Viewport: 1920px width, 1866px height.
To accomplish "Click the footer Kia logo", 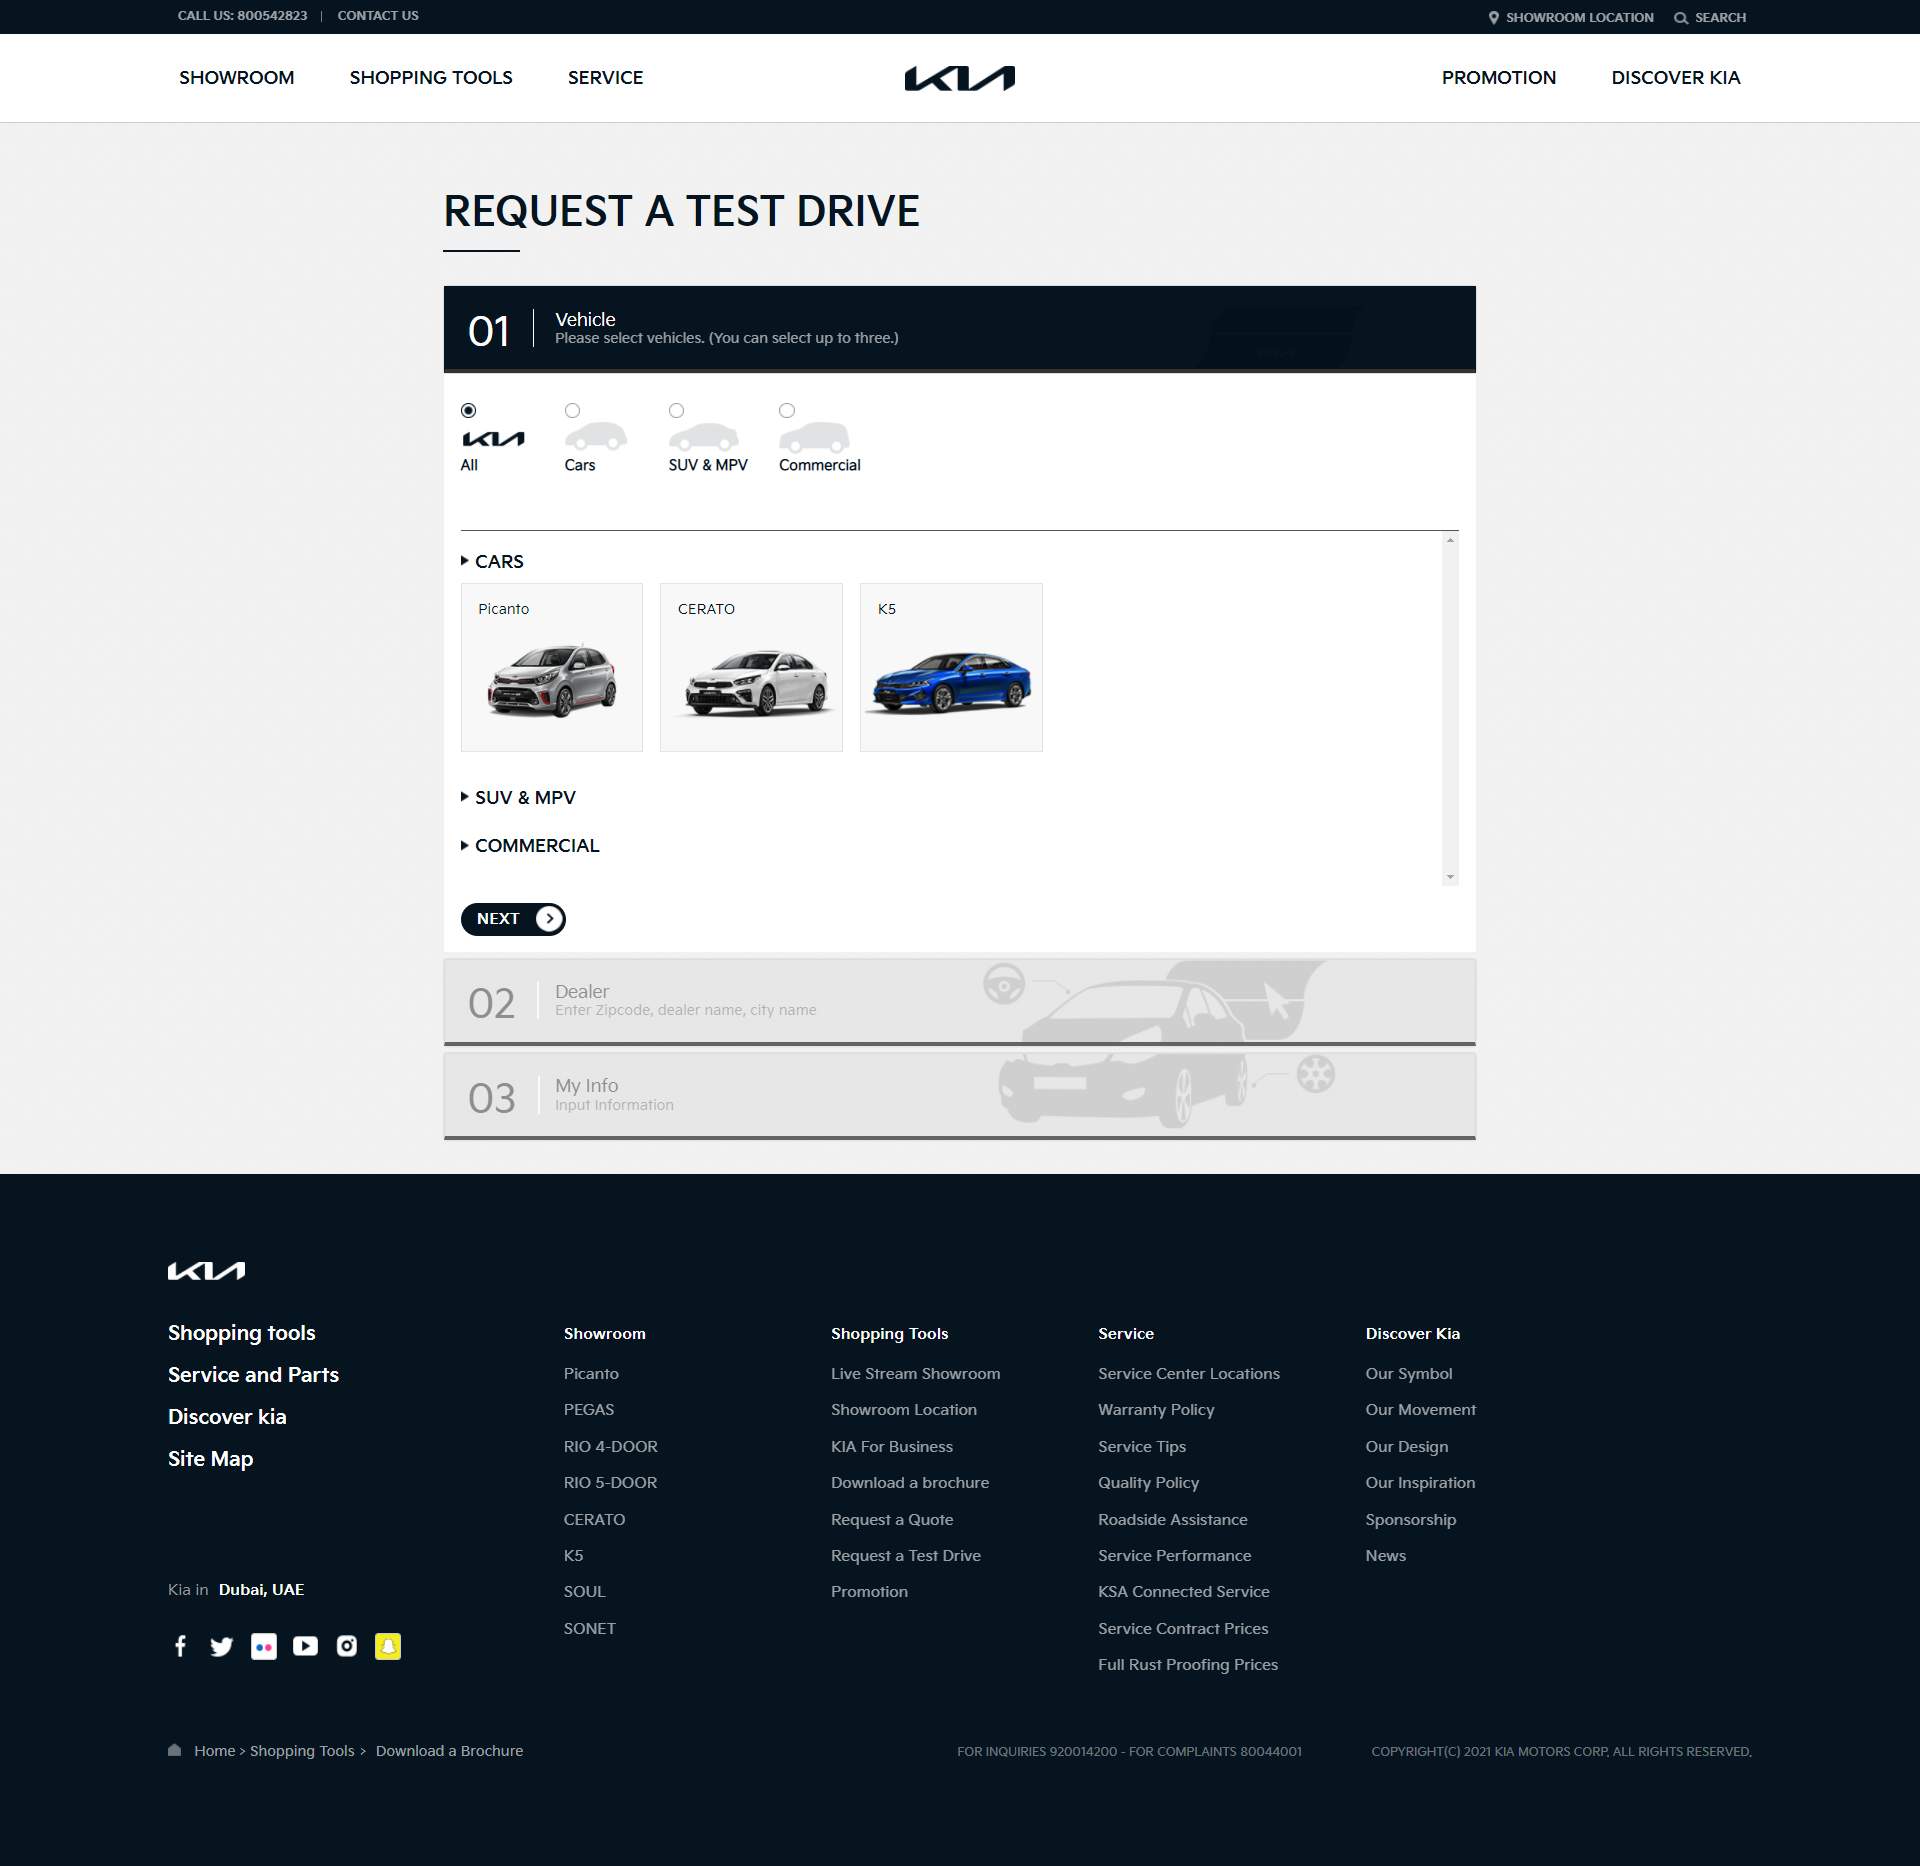I will point(206,1270).
